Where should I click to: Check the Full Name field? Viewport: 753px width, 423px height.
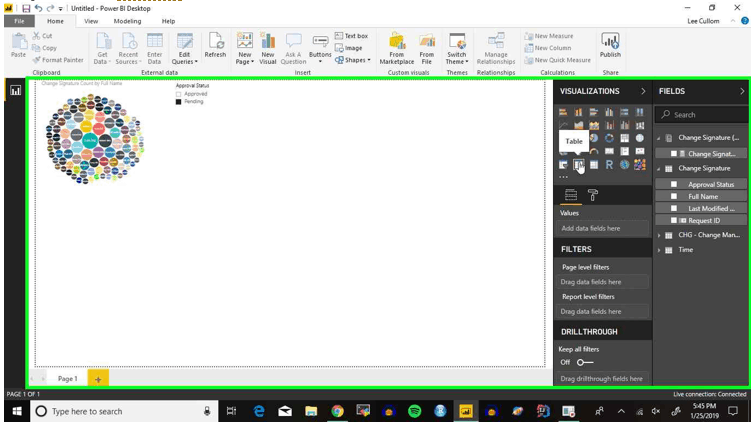tap(674, 196)
